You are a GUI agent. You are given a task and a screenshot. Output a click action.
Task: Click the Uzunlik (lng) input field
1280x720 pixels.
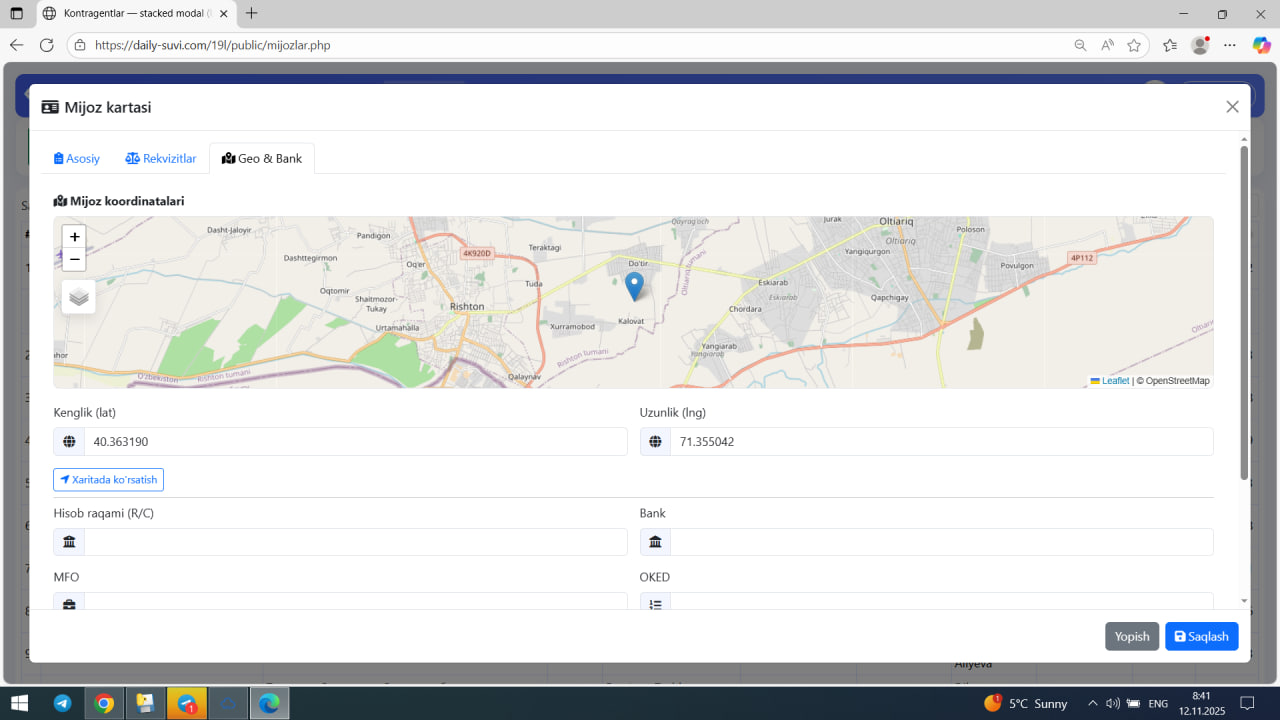tap(940, 441)
